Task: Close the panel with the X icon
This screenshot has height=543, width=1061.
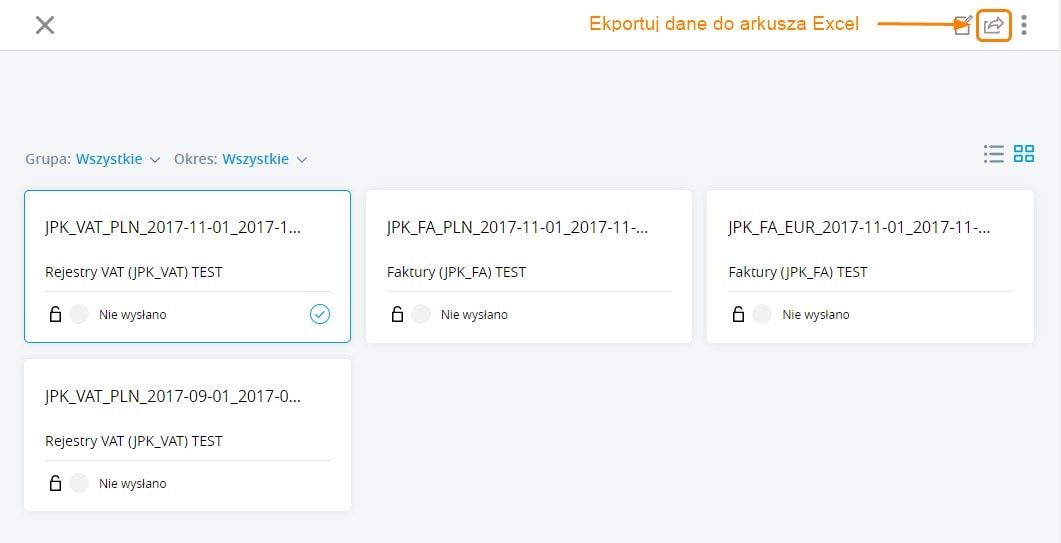Action: [x=45, y=25]
